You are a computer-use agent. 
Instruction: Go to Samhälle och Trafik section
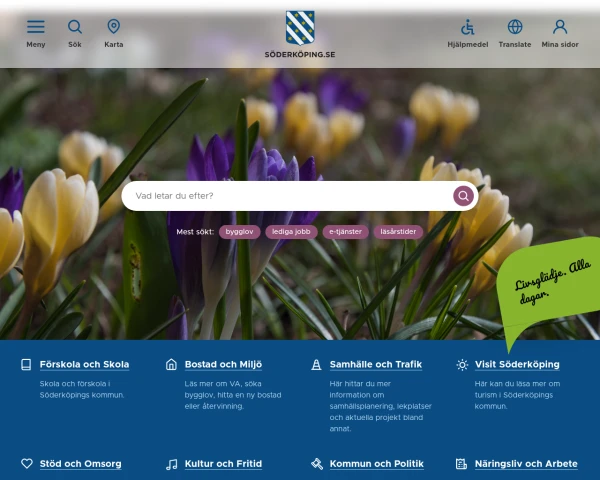point(376,364)
